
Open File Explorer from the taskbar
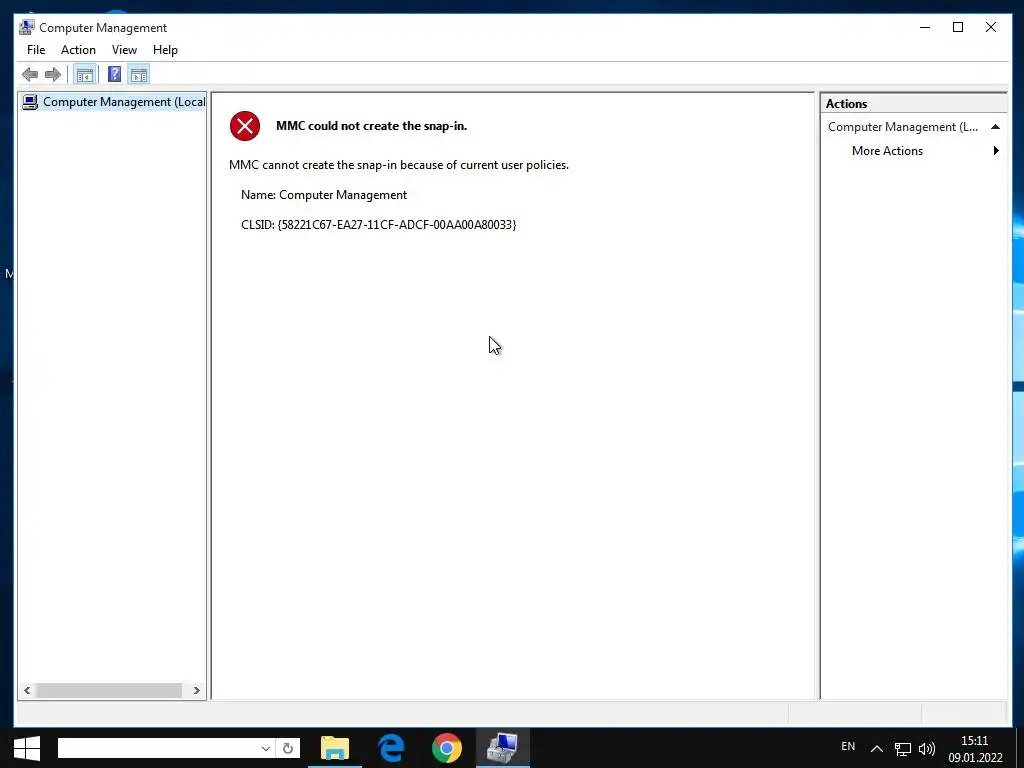tap(335, 748)
